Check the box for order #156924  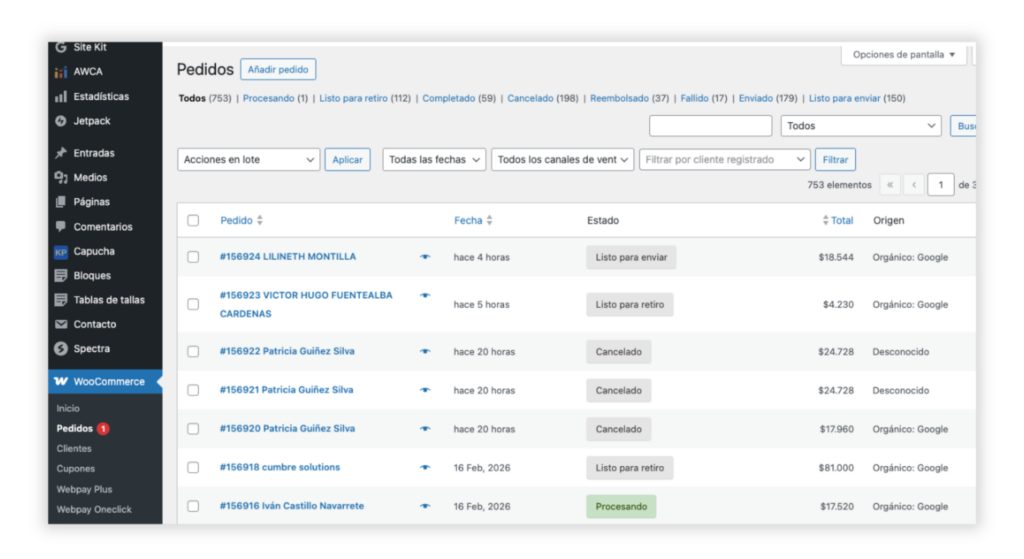(193, 257)
